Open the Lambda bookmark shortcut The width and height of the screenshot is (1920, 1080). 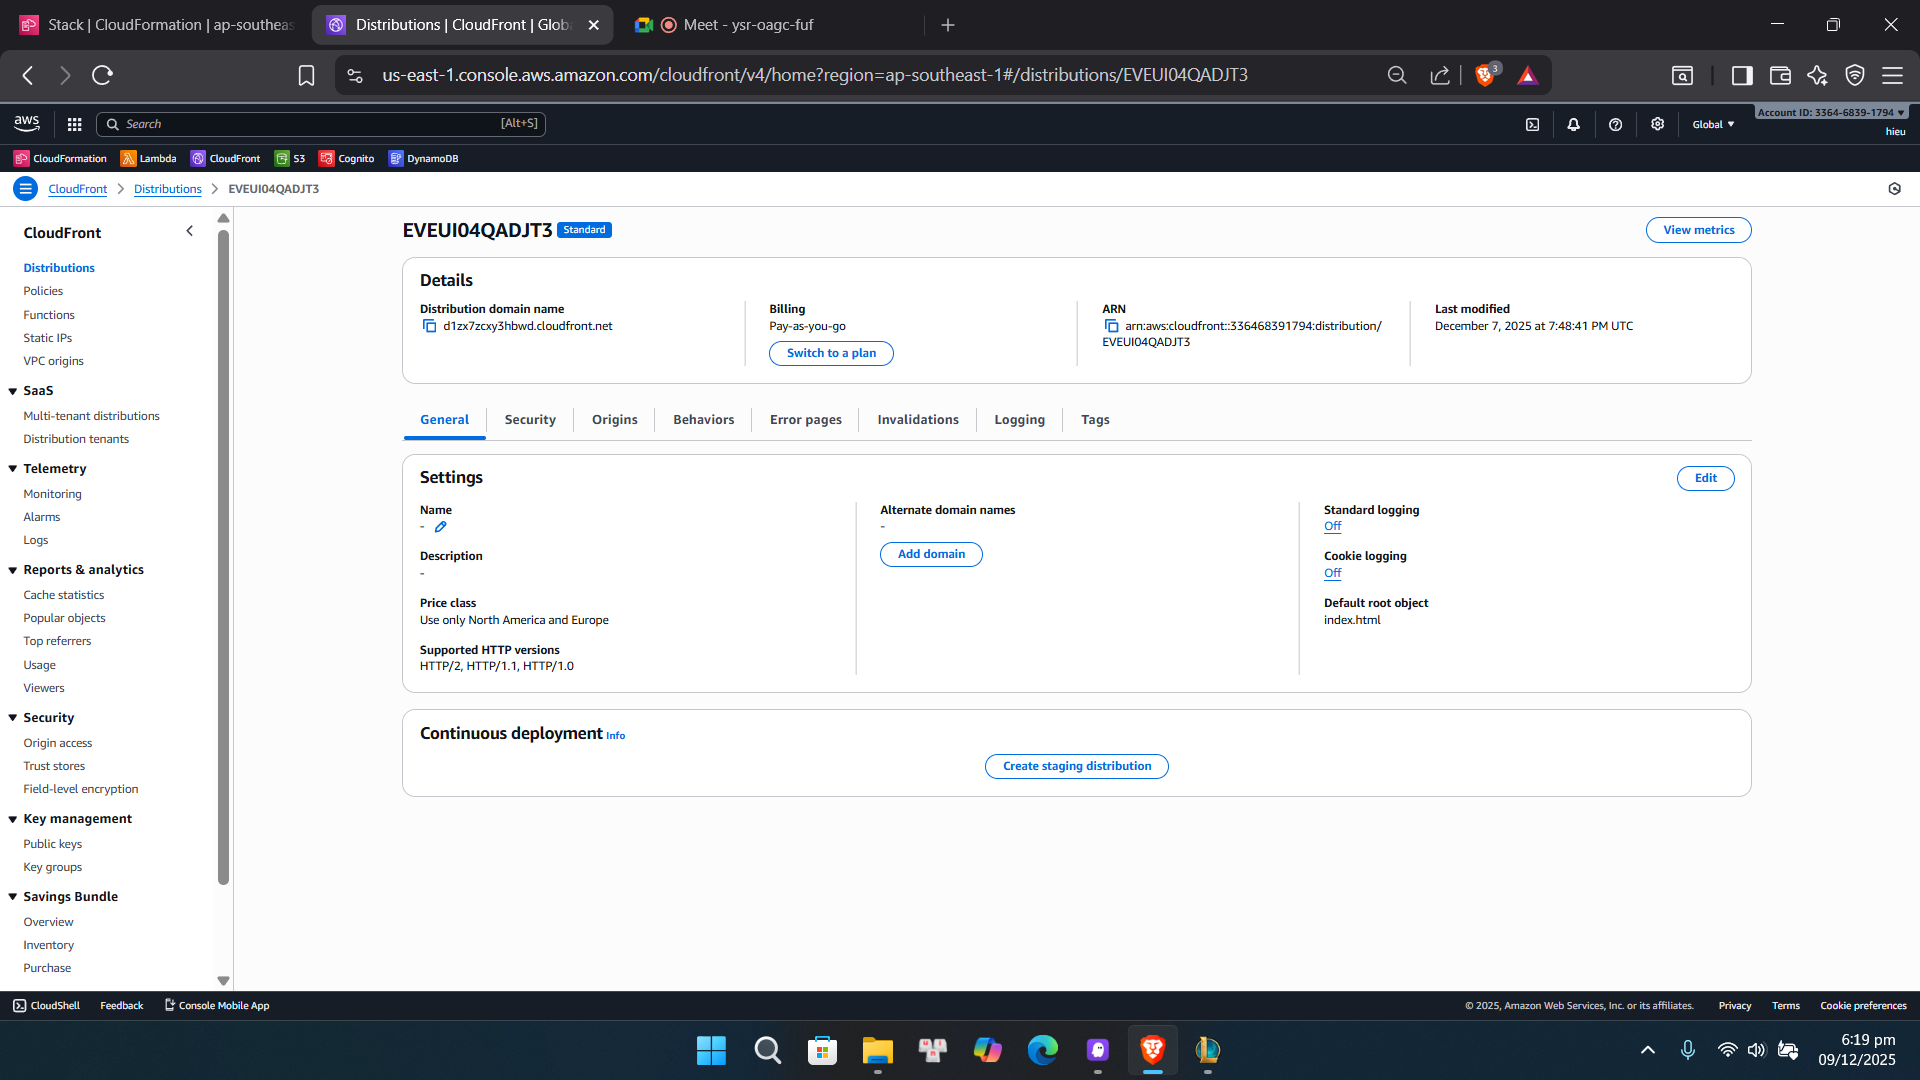click(x=148, y=158)
